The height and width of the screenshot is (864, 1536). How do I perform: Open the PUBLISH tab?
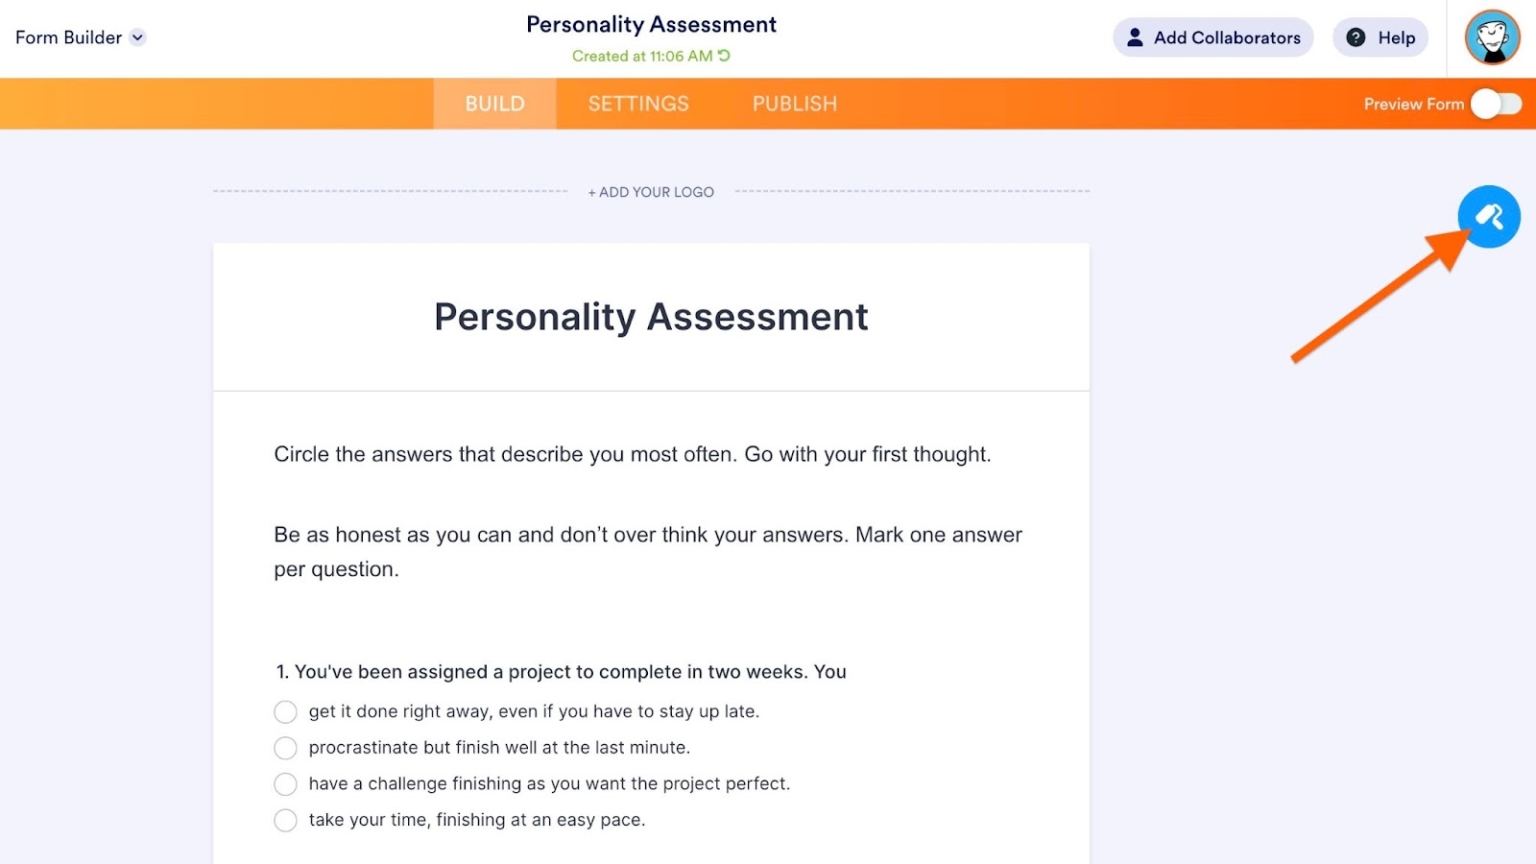(794, 103)
